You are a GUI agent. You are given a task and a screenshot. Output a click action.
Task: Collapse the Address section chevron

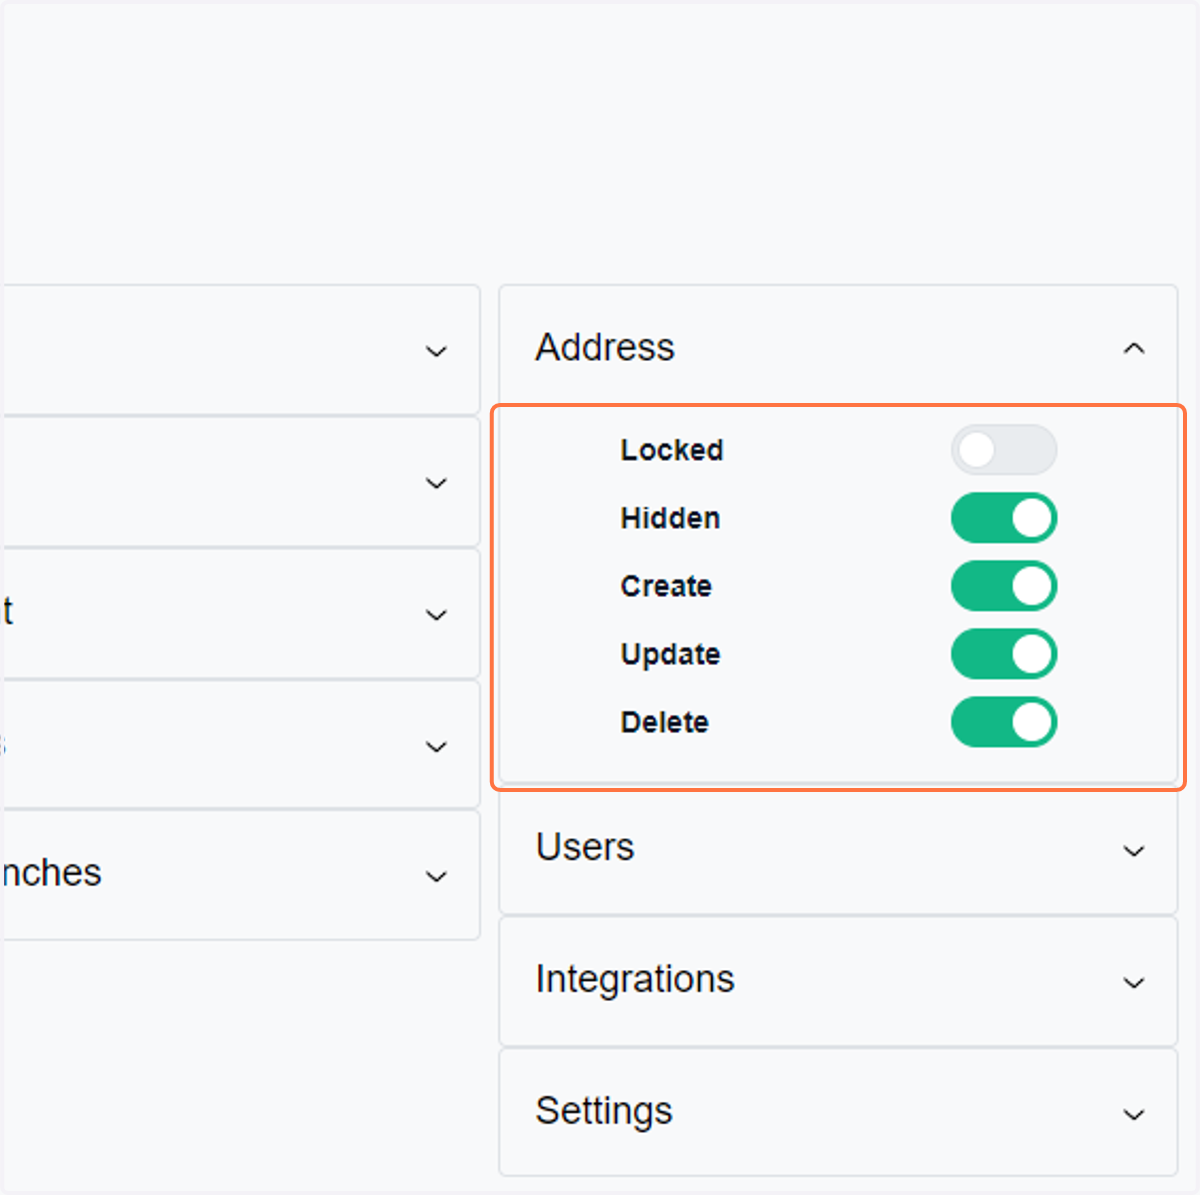pyautogui.click(x=1134, y=349)
